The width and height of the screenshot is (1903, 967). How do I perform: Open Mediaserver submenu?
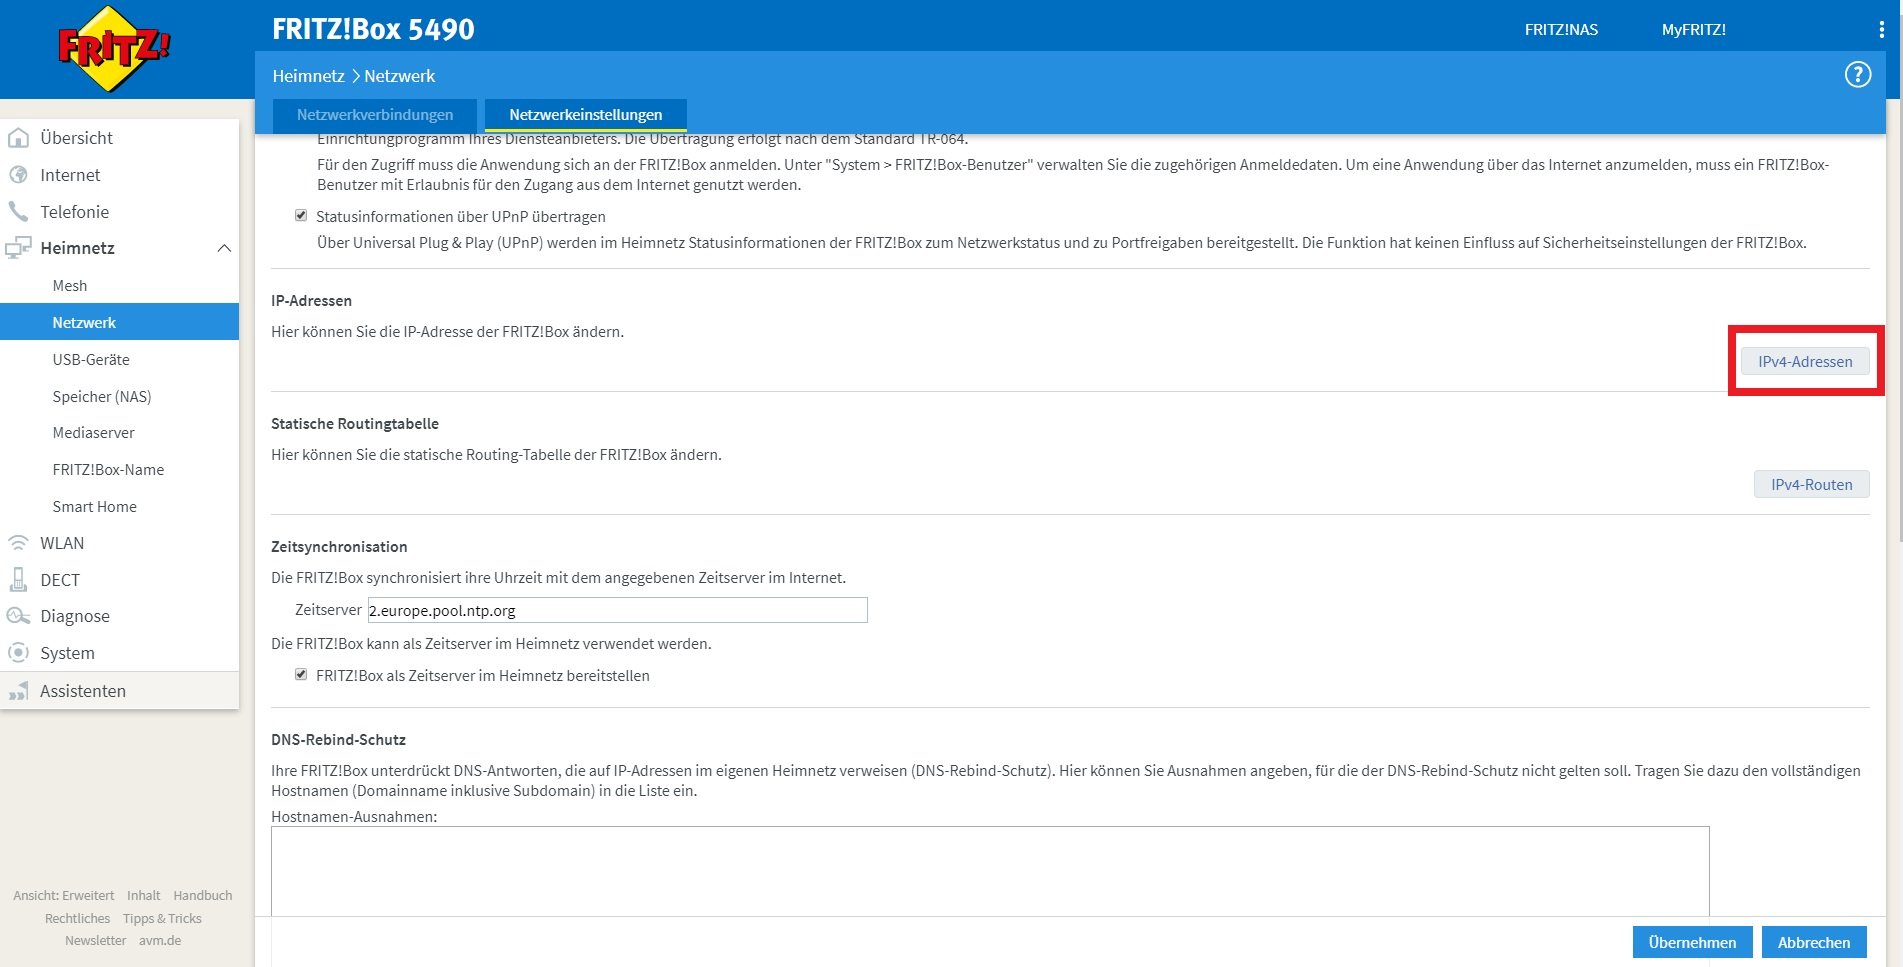coord(93,433)
